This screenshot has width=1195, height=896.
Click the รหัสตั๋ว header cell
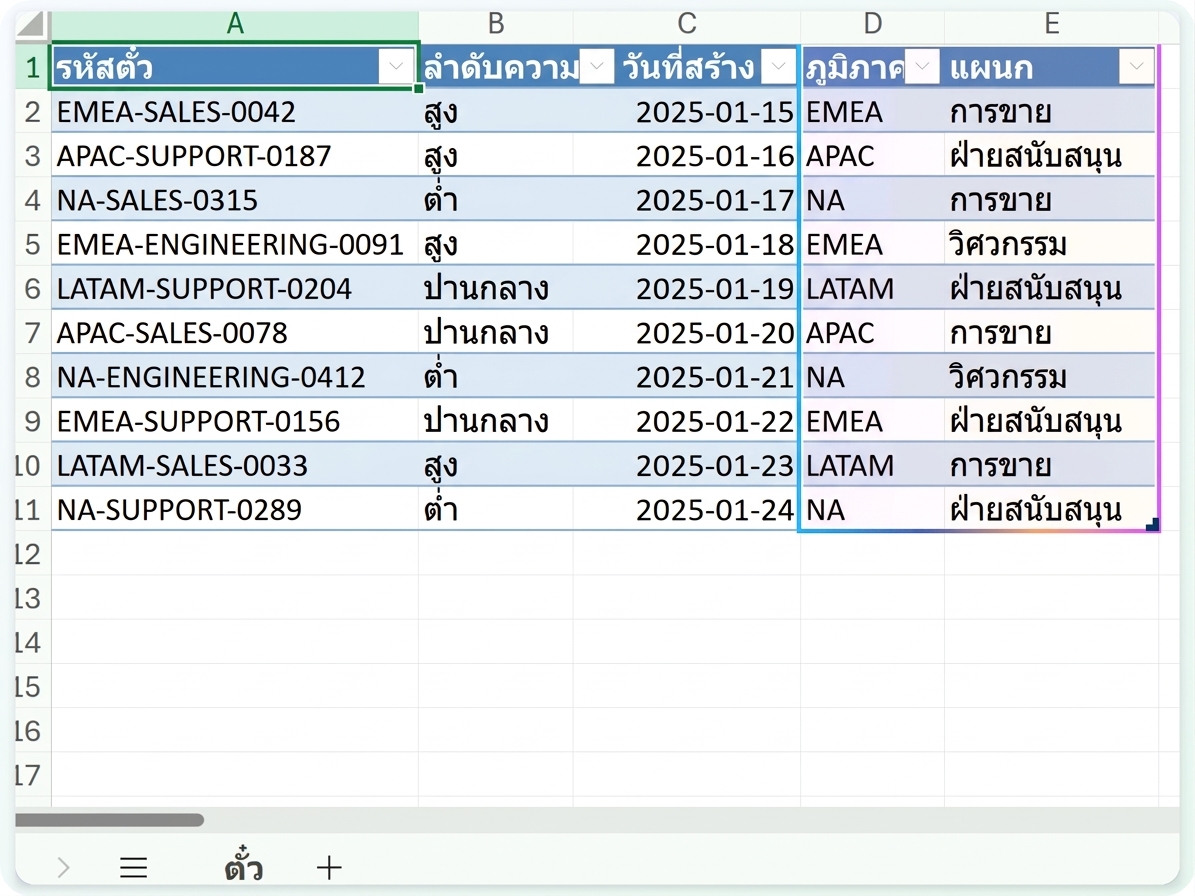235,67
